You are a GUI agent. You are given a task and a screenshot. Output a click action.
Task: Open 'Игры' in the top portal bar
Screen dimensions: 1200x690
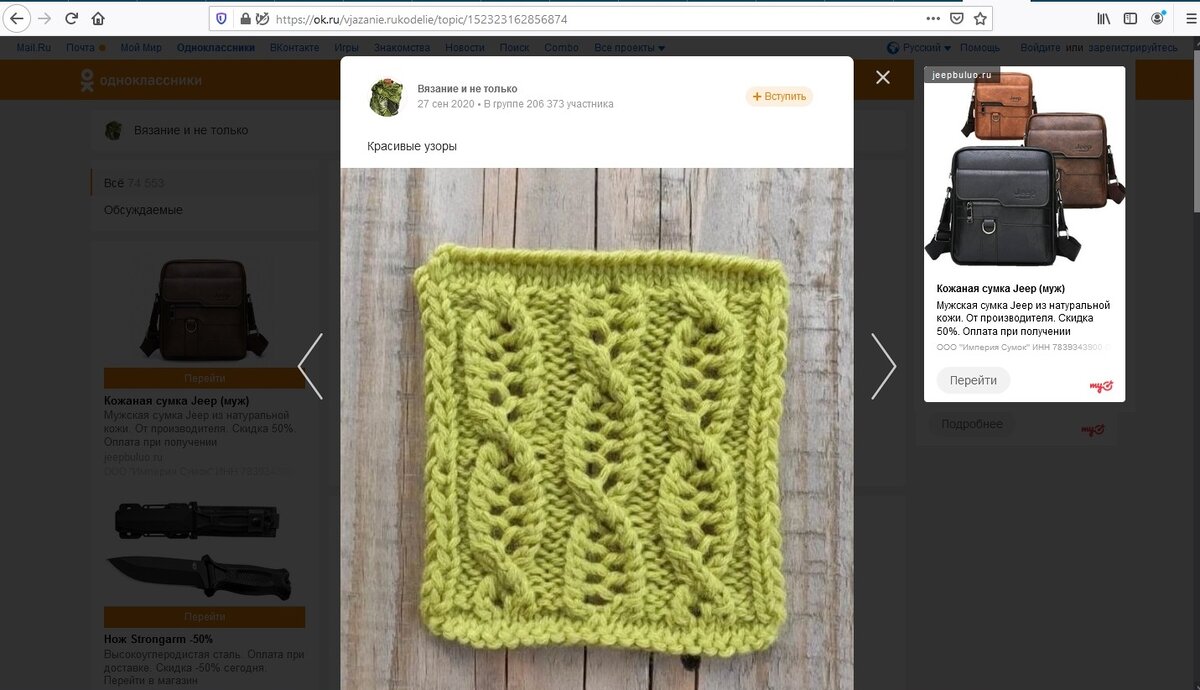coord(346,47)
